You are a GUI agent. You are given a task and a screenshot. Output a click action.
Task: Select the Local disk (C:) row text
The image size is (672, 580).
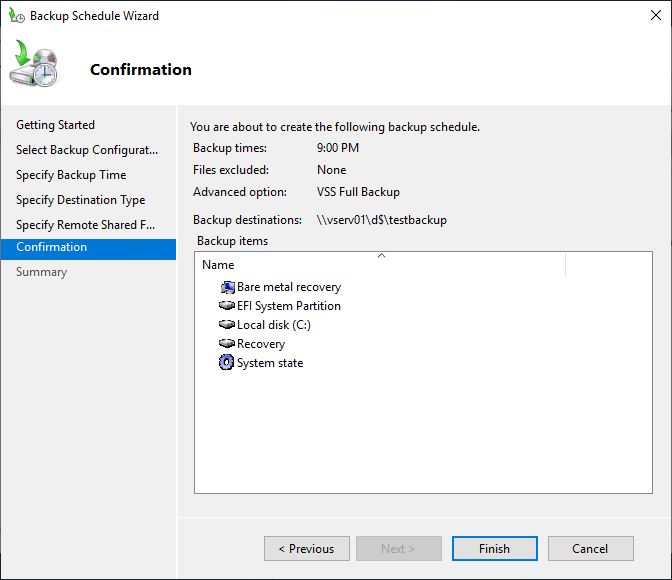click(274, 325)
